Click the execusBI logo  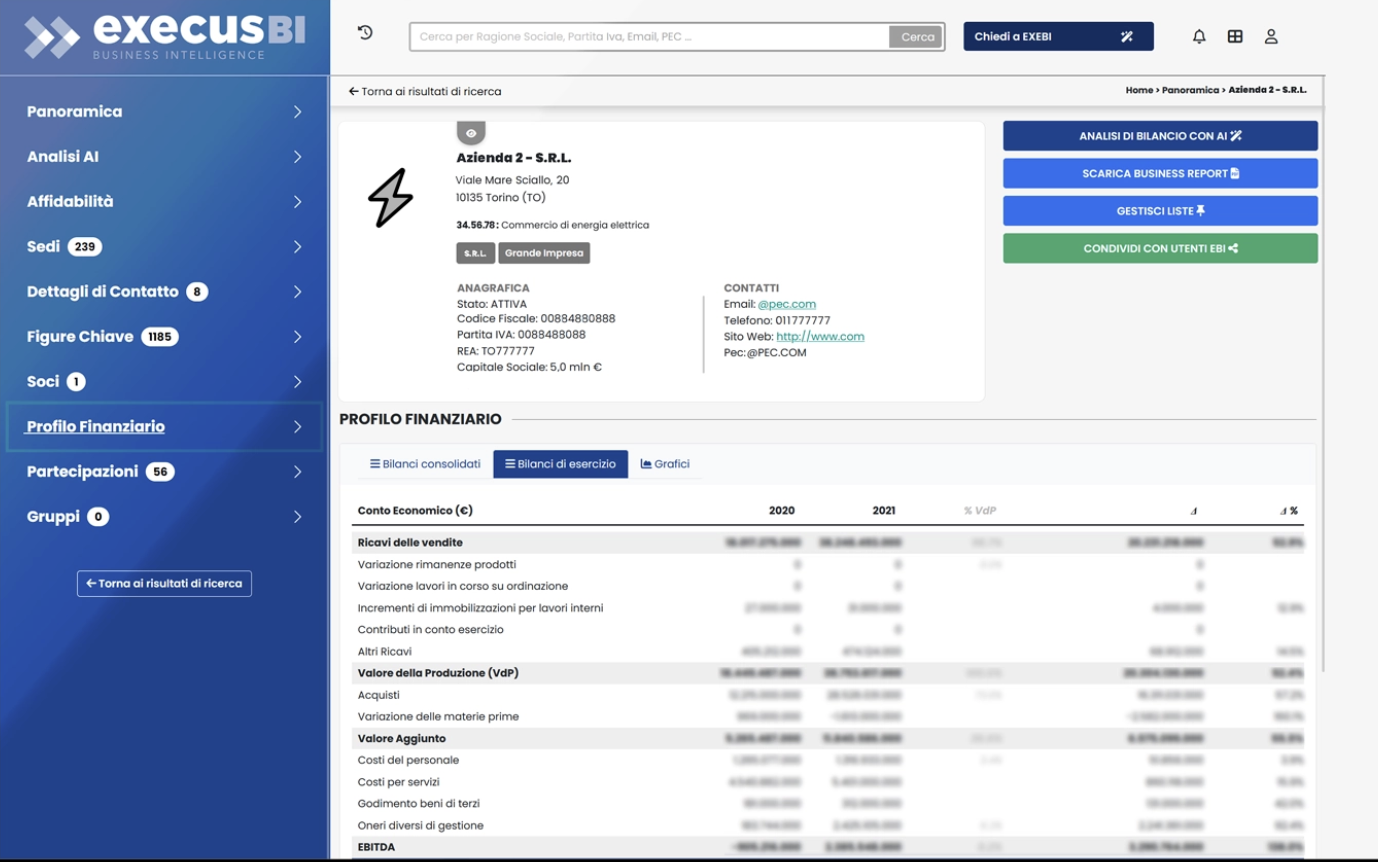[165, 37]
